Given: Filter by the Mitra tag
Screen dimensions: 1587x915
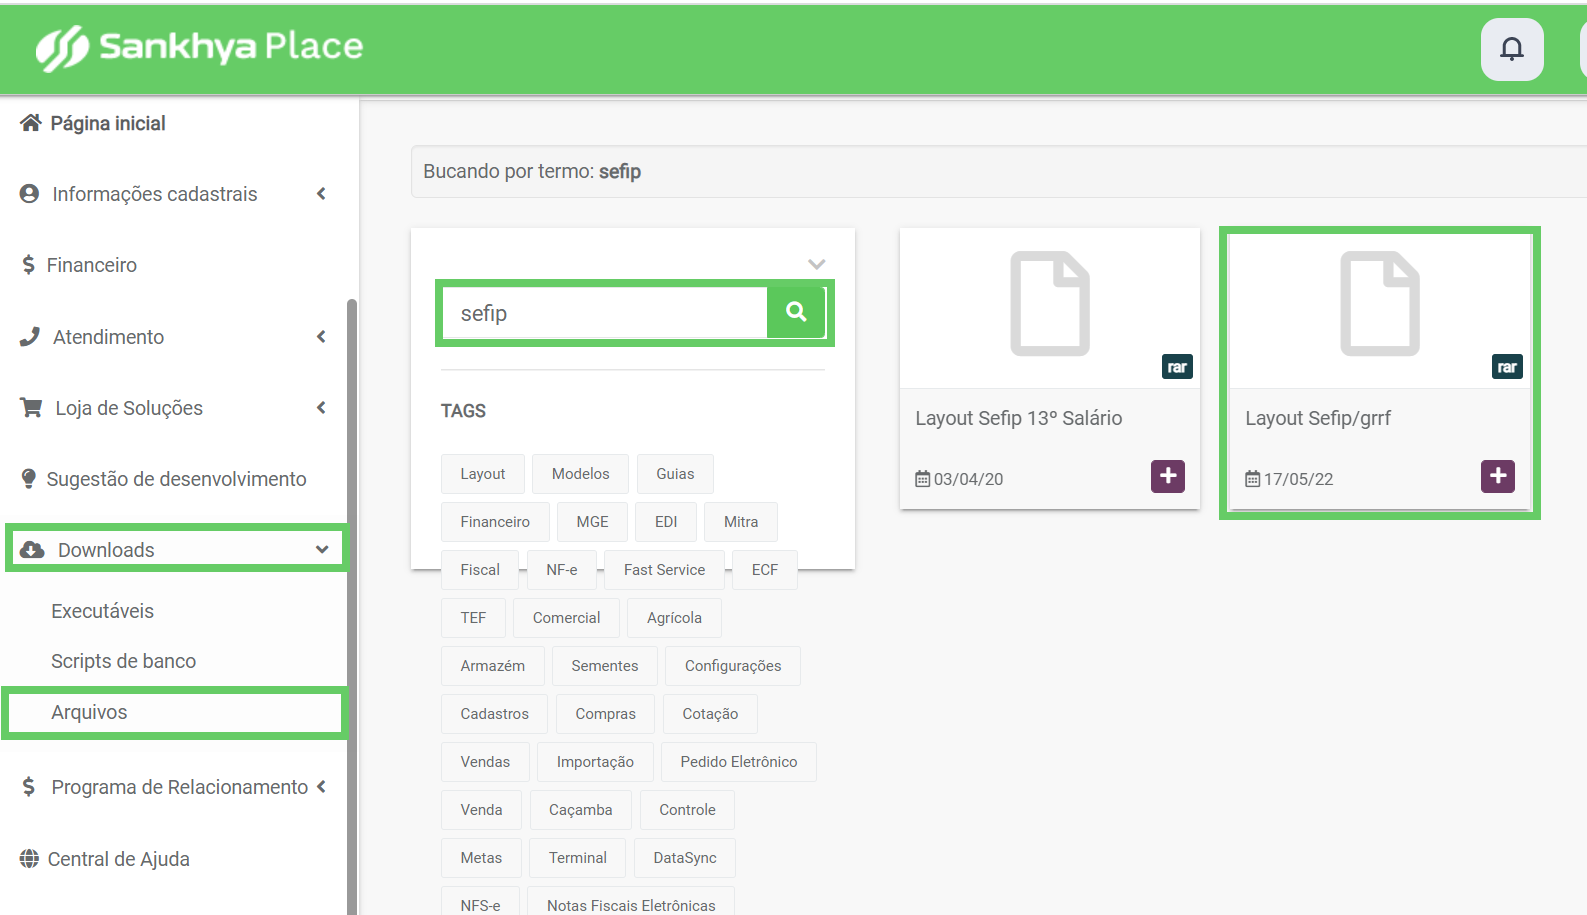Looking at the screenshot, I should click(741, 522).
